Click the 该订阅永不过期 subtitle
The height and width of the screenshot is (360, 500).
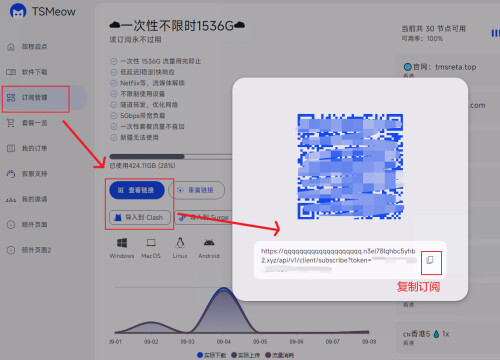135,39
